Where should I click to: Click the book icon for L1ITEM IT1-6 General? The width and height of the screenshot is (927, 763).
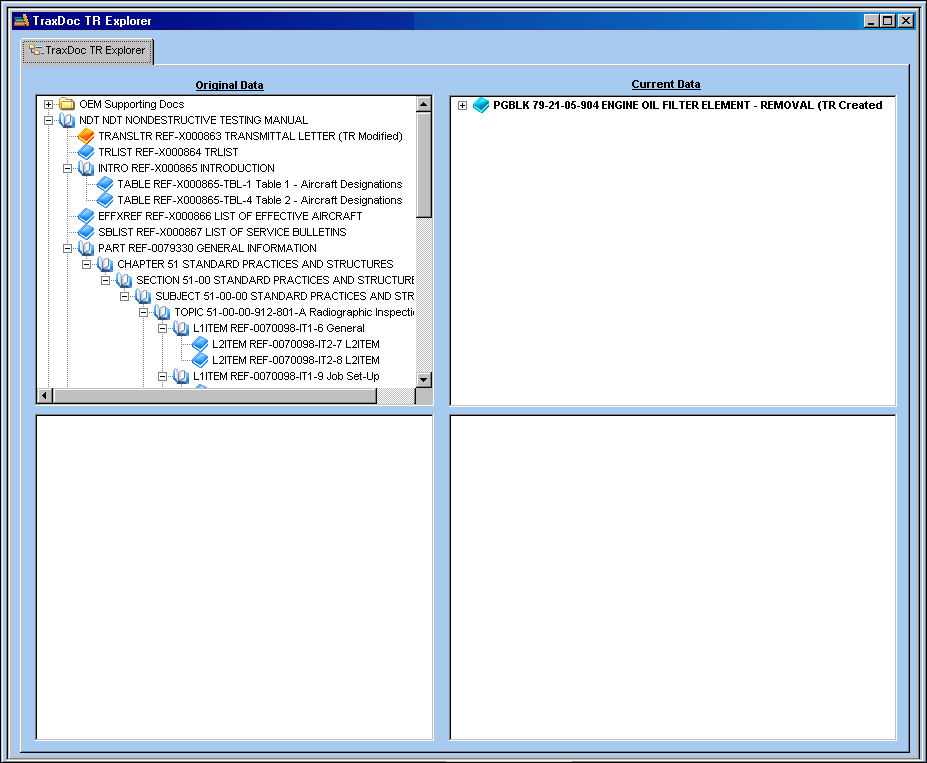click(180, 327)
